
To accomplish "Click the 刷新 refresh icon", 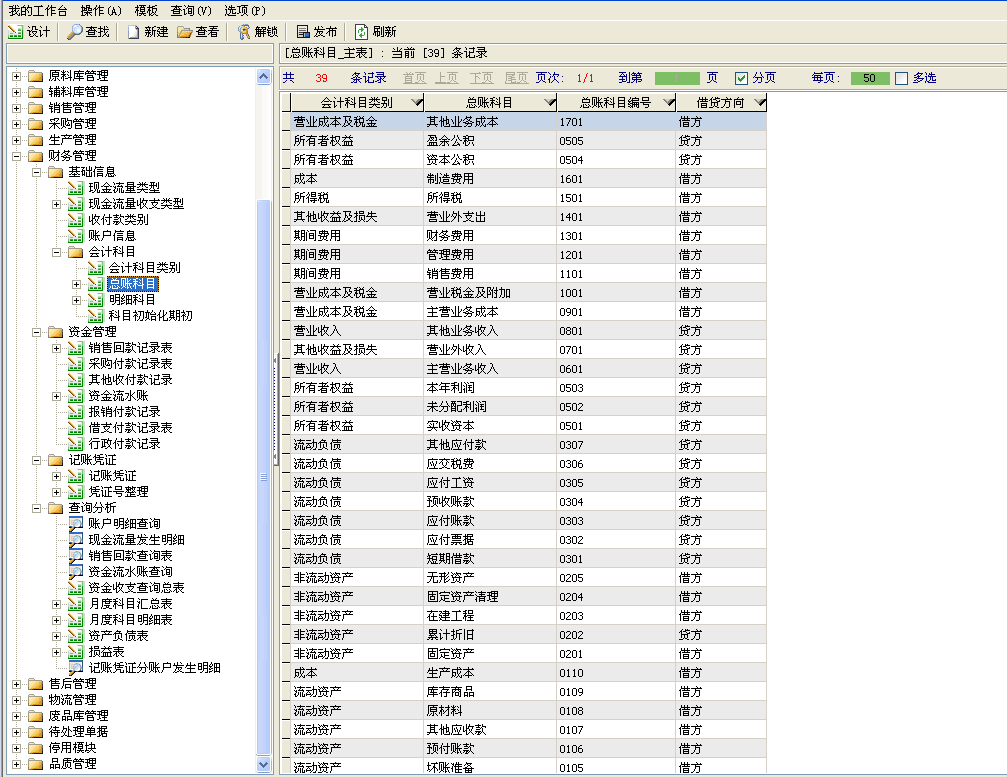I will point(362,31).
